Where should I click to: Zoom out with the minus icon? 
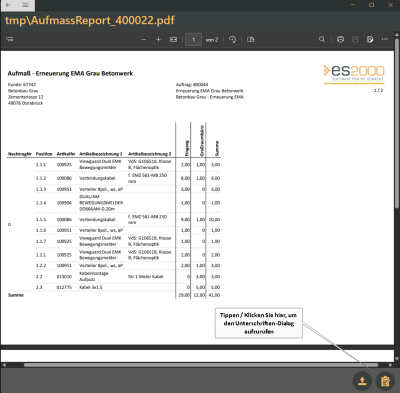pyautogui.click(x=144, y=40)
